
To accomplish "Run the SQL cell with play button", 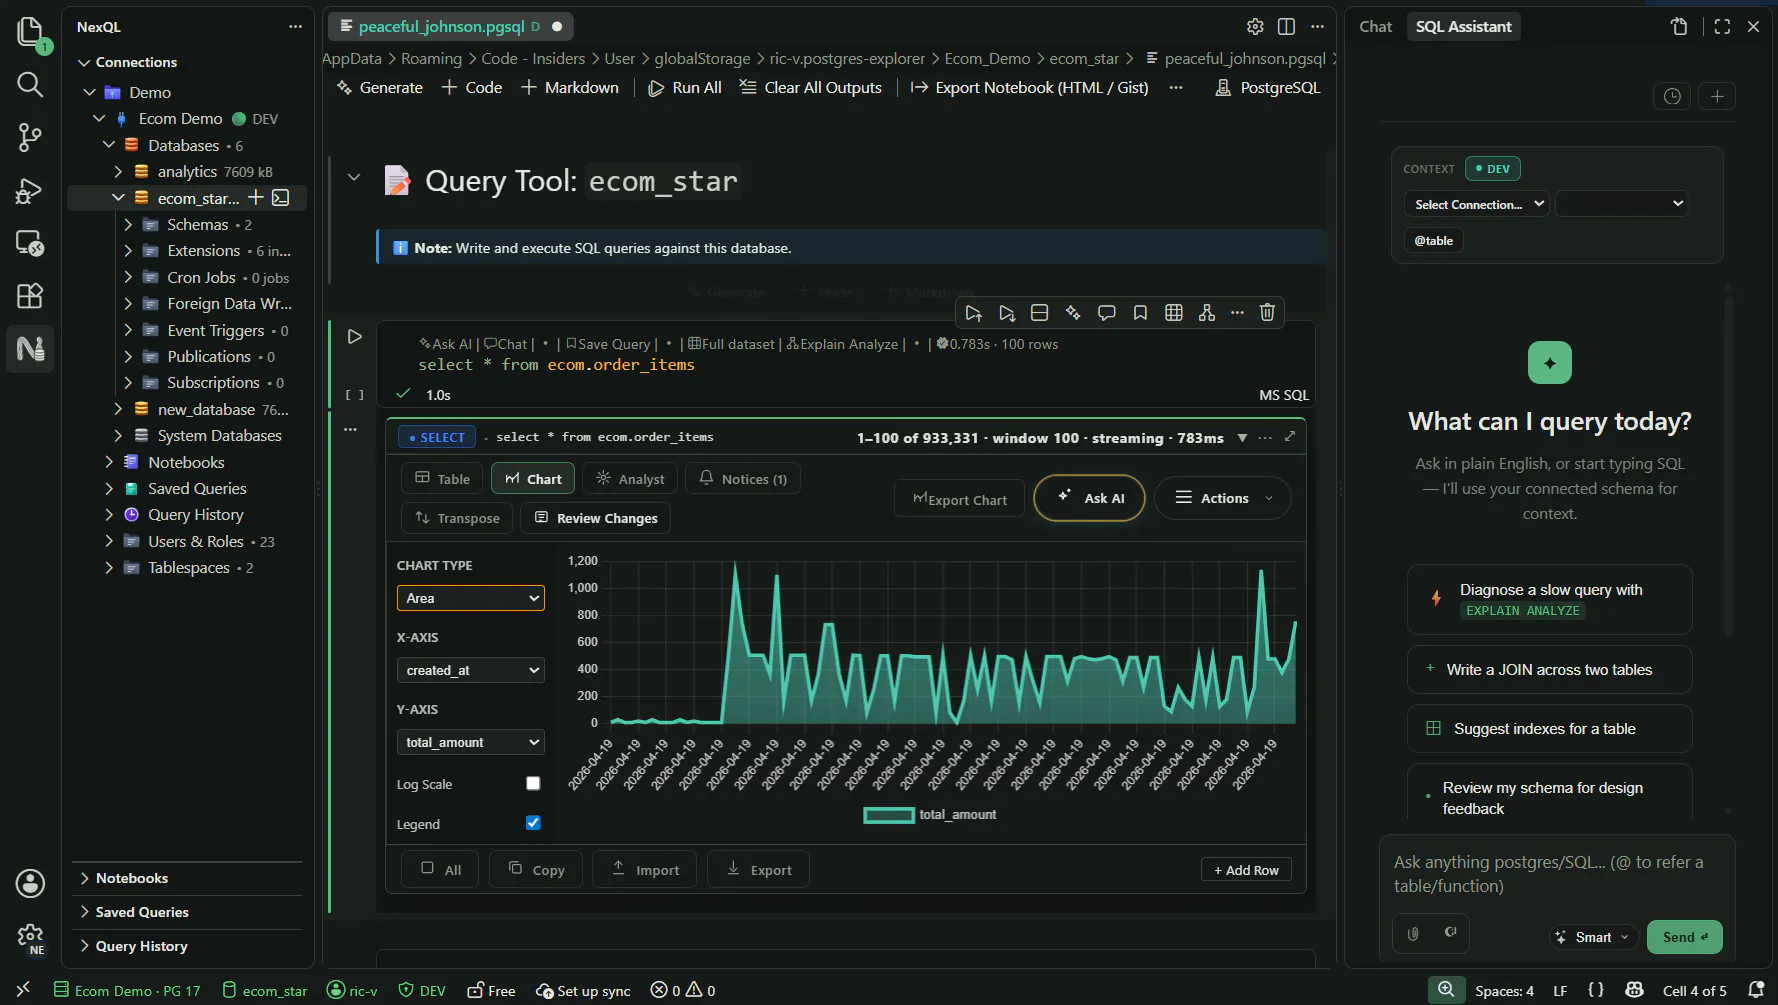I will click(x=354, y=337).
